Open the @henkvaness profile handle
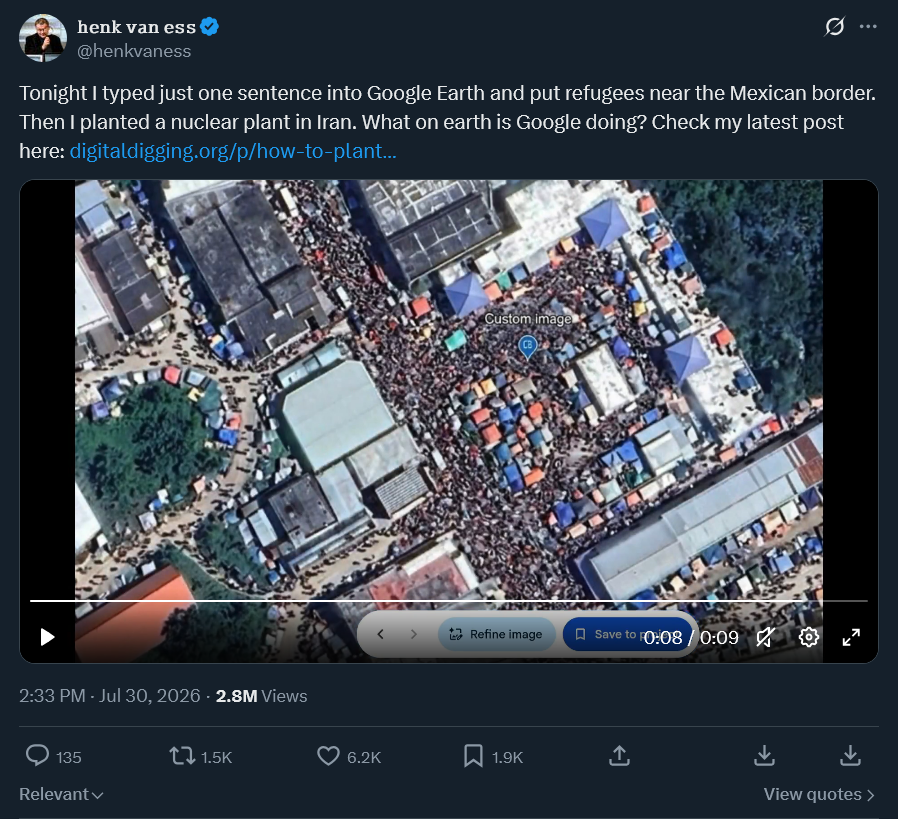Screen dimensions: 898x819 point(134,51)
